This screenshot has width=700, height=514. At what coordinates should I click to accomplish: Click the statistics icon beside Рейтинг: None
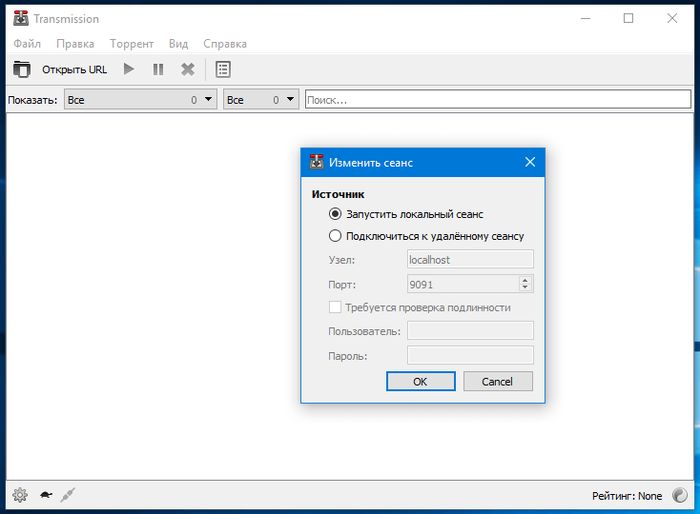pyautogui.click(x=680, y=495)
